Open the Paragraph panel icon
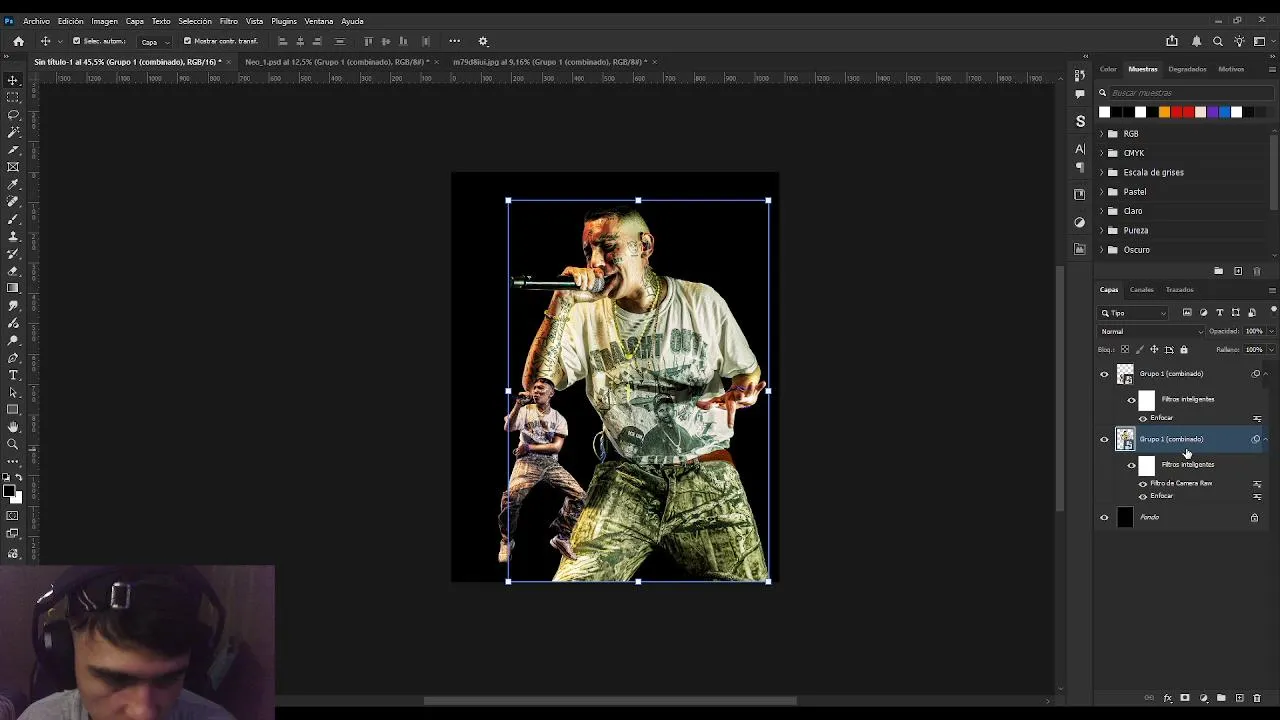The width and height of the screenshot is (1280, 720). click(1080, 167)
